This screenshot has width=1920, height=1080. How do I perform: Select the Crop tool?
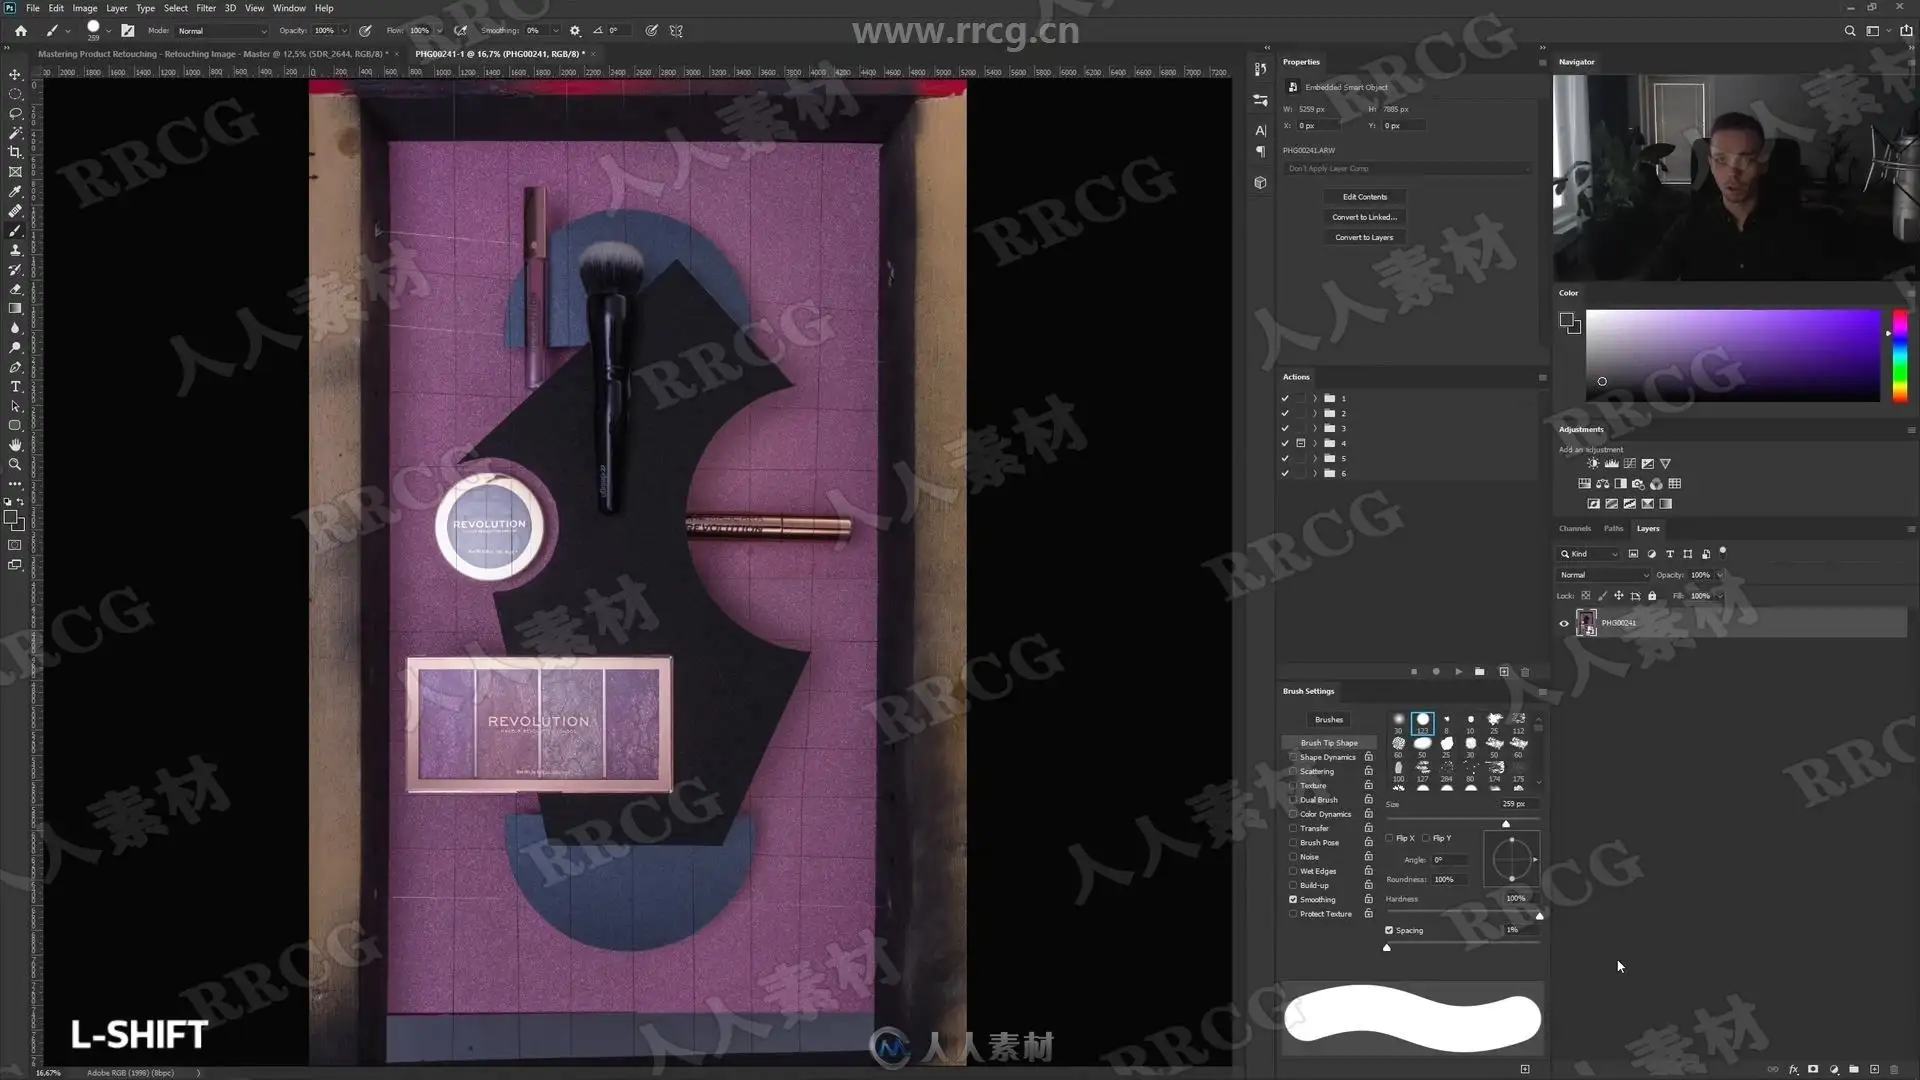(15, 152)
